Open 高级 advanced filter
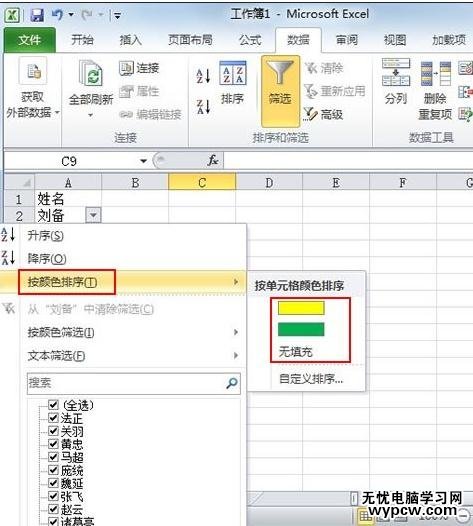Screen dimensions: 473x526 point(323,114)
